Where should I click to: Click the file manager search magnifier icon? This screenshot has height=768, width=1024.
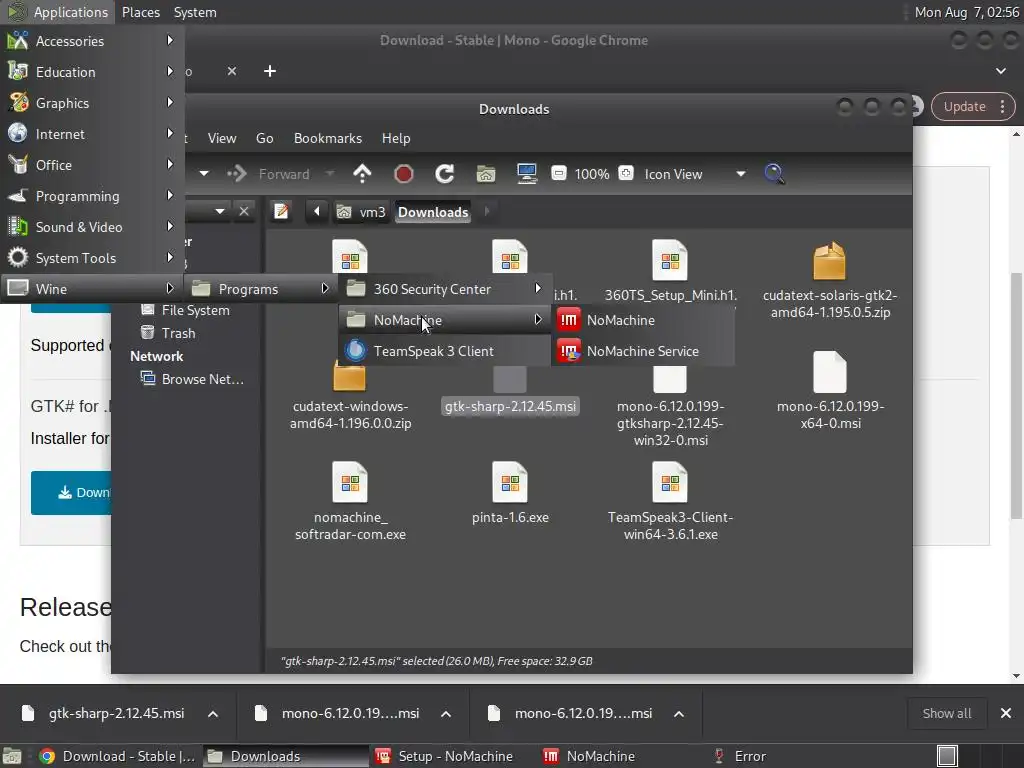[x=774, y=174]
